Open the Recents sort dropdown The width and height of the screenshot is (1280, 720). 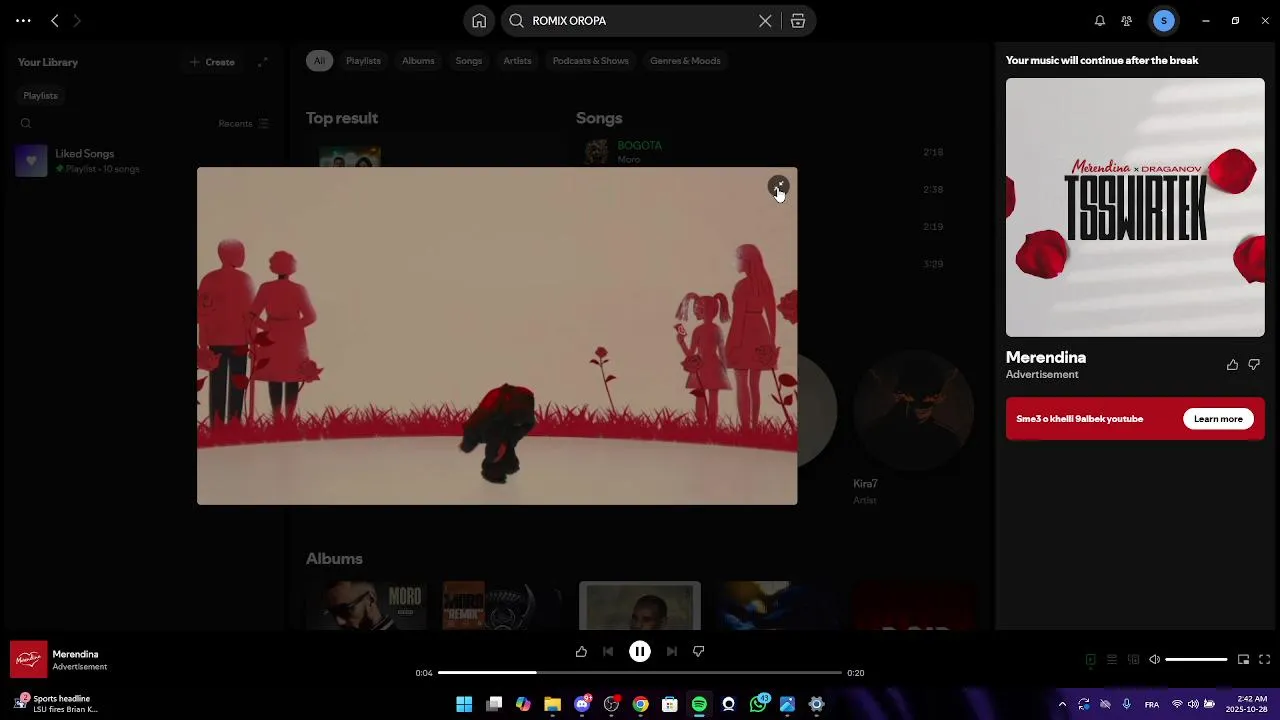pyautogui.click(x=243, y=124)
